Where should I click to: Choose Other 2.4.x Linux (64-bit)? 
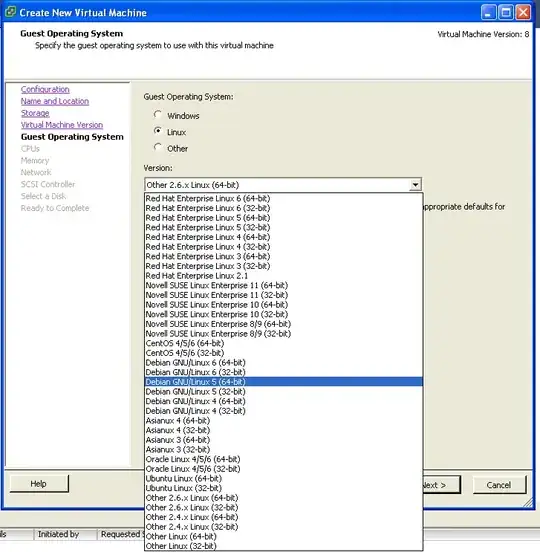click(x=283, y=517)
